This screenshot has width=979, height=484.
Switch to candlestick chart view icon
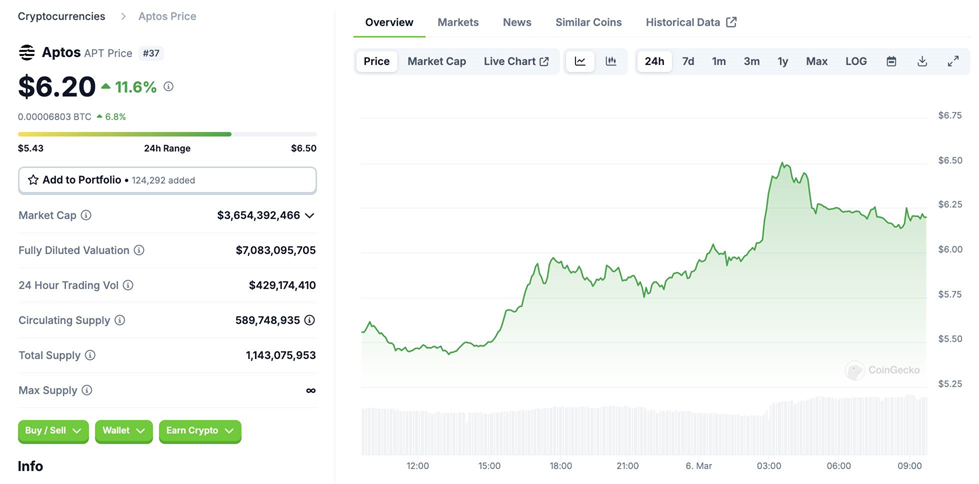[611, 61]
